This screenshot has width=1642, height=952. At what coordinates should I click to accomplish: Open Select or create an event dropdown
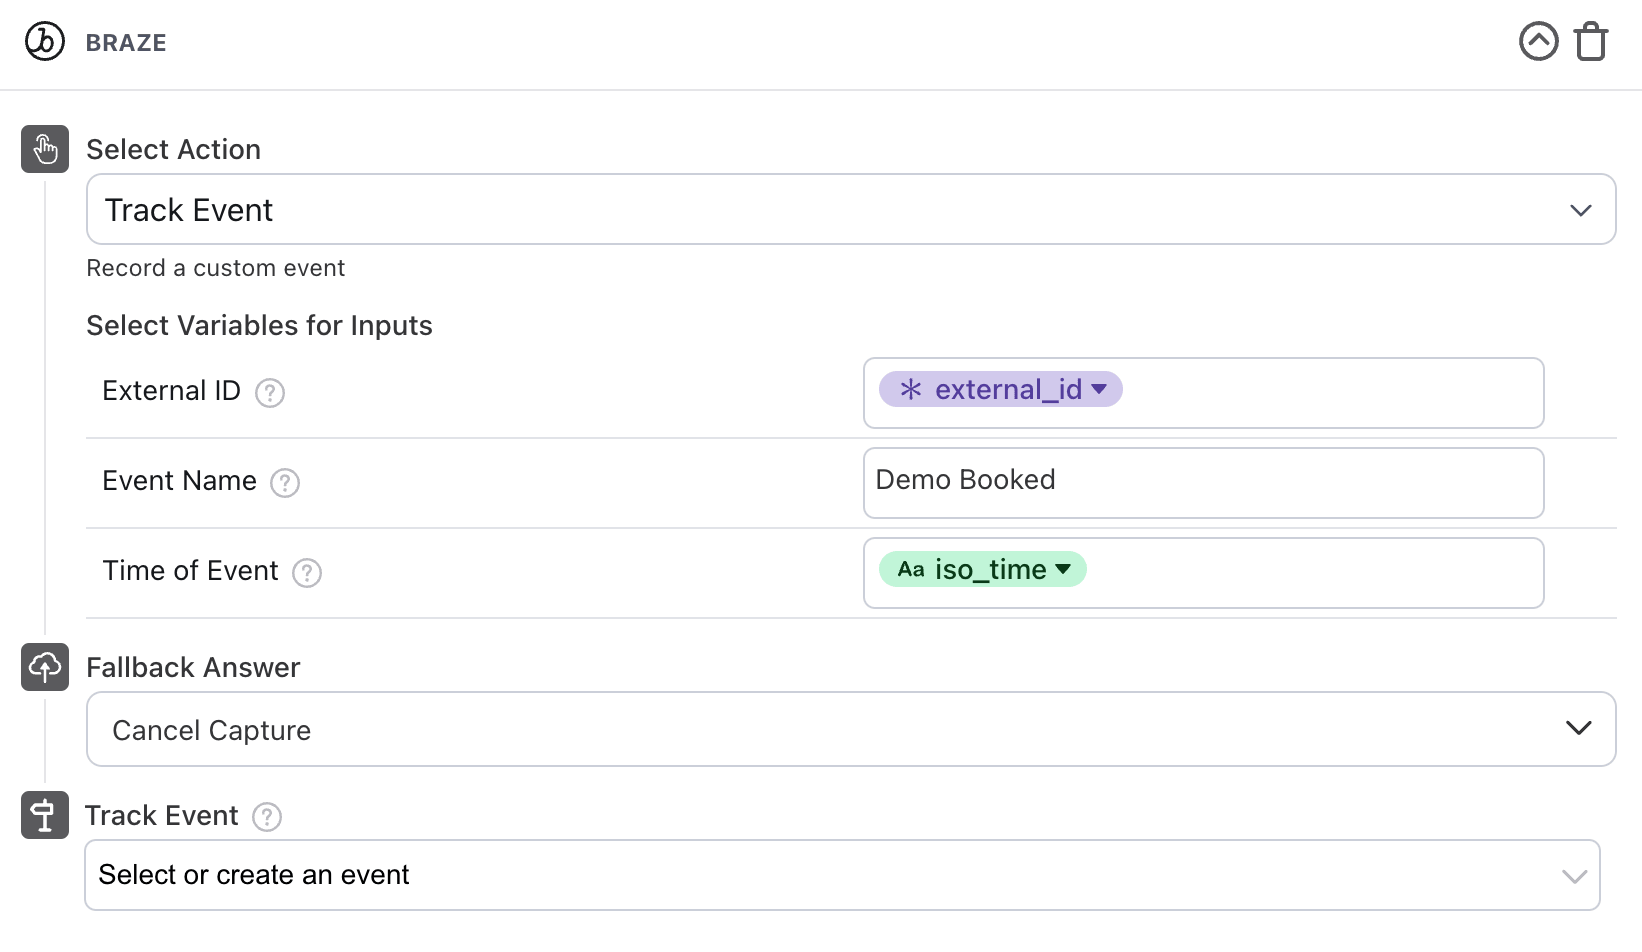click(x=842, y=875)
